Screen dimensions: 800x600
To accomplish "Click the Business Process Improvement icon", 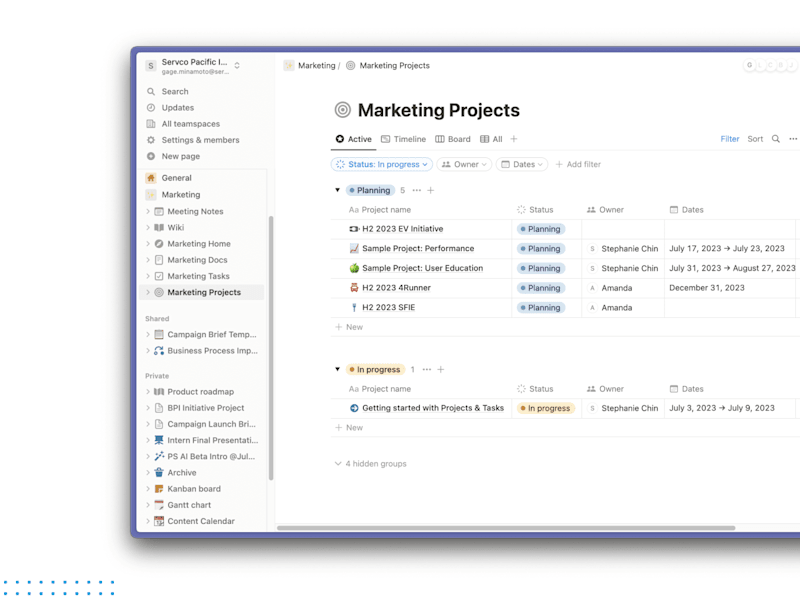I will (x=159, y=351).
